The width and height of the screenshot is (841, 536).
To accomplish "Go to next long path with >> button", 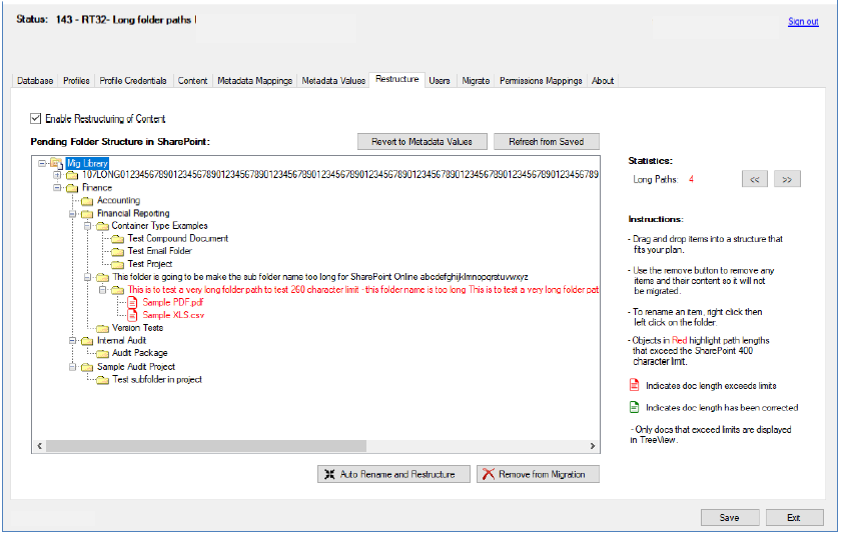I will click(787, 179).
